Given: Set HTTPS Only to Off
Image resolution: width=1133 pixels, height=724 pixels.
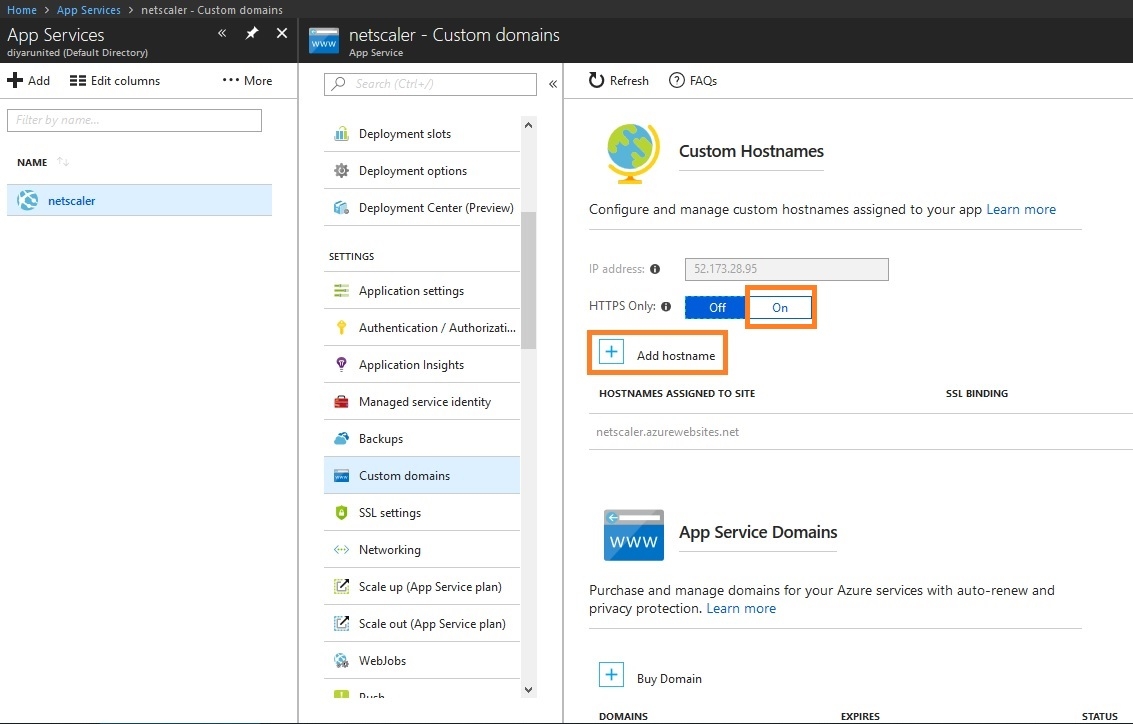Looking at the screenshot, I should click(x=717, y=307).
